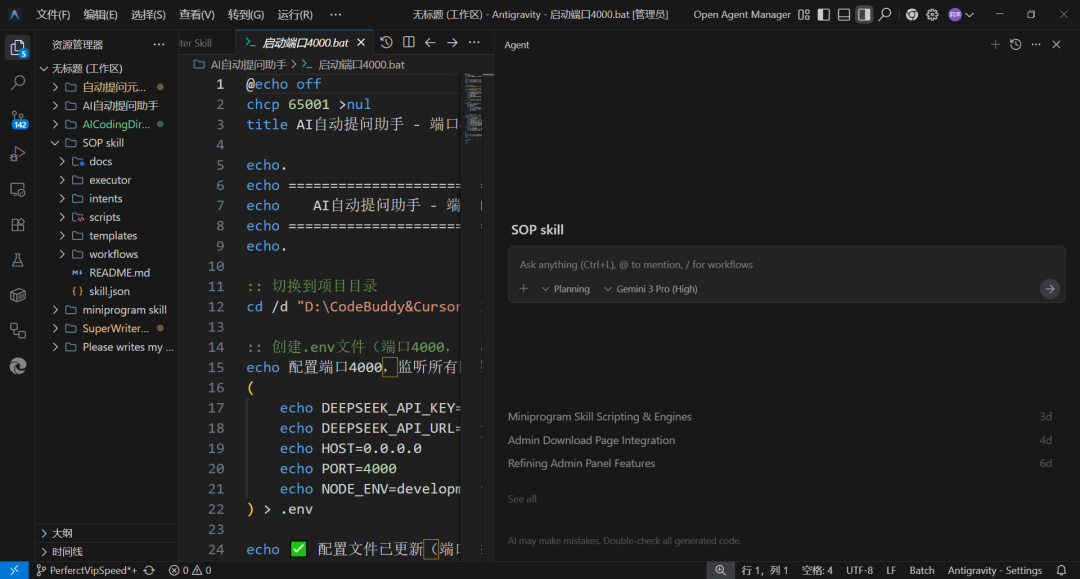Click See all conversations link
Image resolution: width=1080 pixels, height=579 pixels.
click(522, 499)
